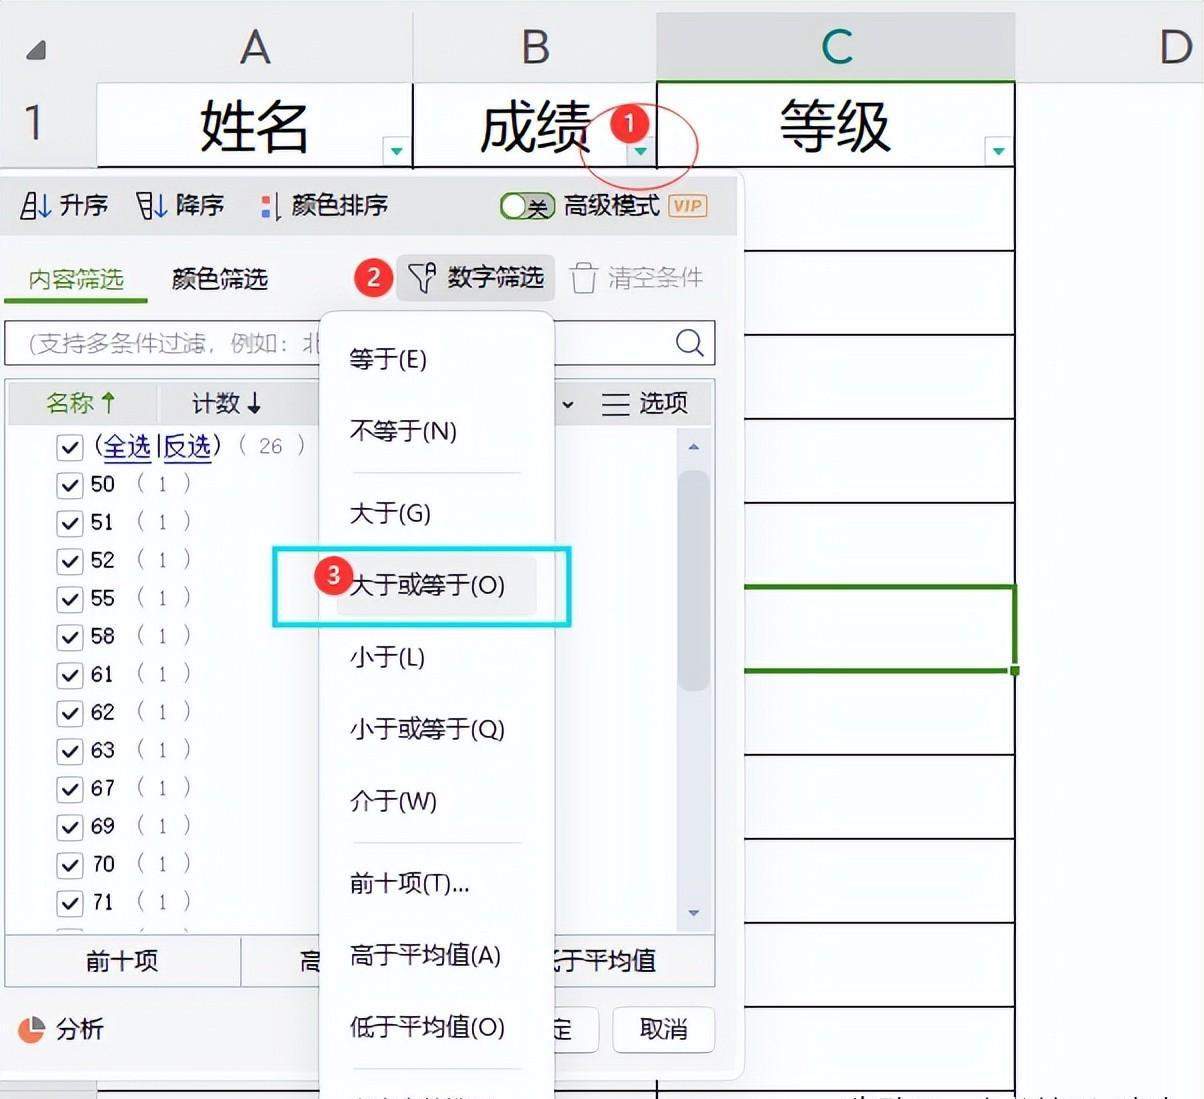Select row 1 header
This screenshot has width=1204, height=1099.
point(34,124)
